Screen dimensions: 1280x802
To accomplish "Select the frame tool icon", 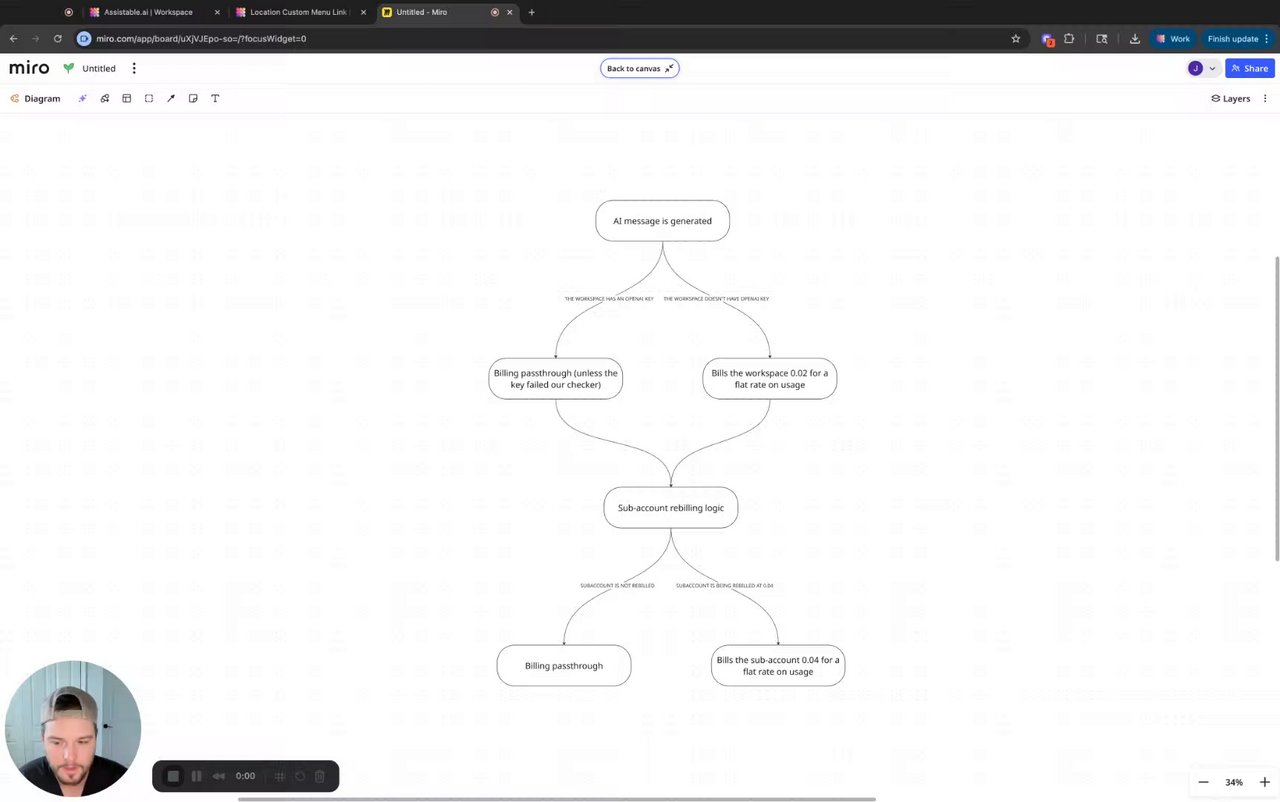I will 149,98.
